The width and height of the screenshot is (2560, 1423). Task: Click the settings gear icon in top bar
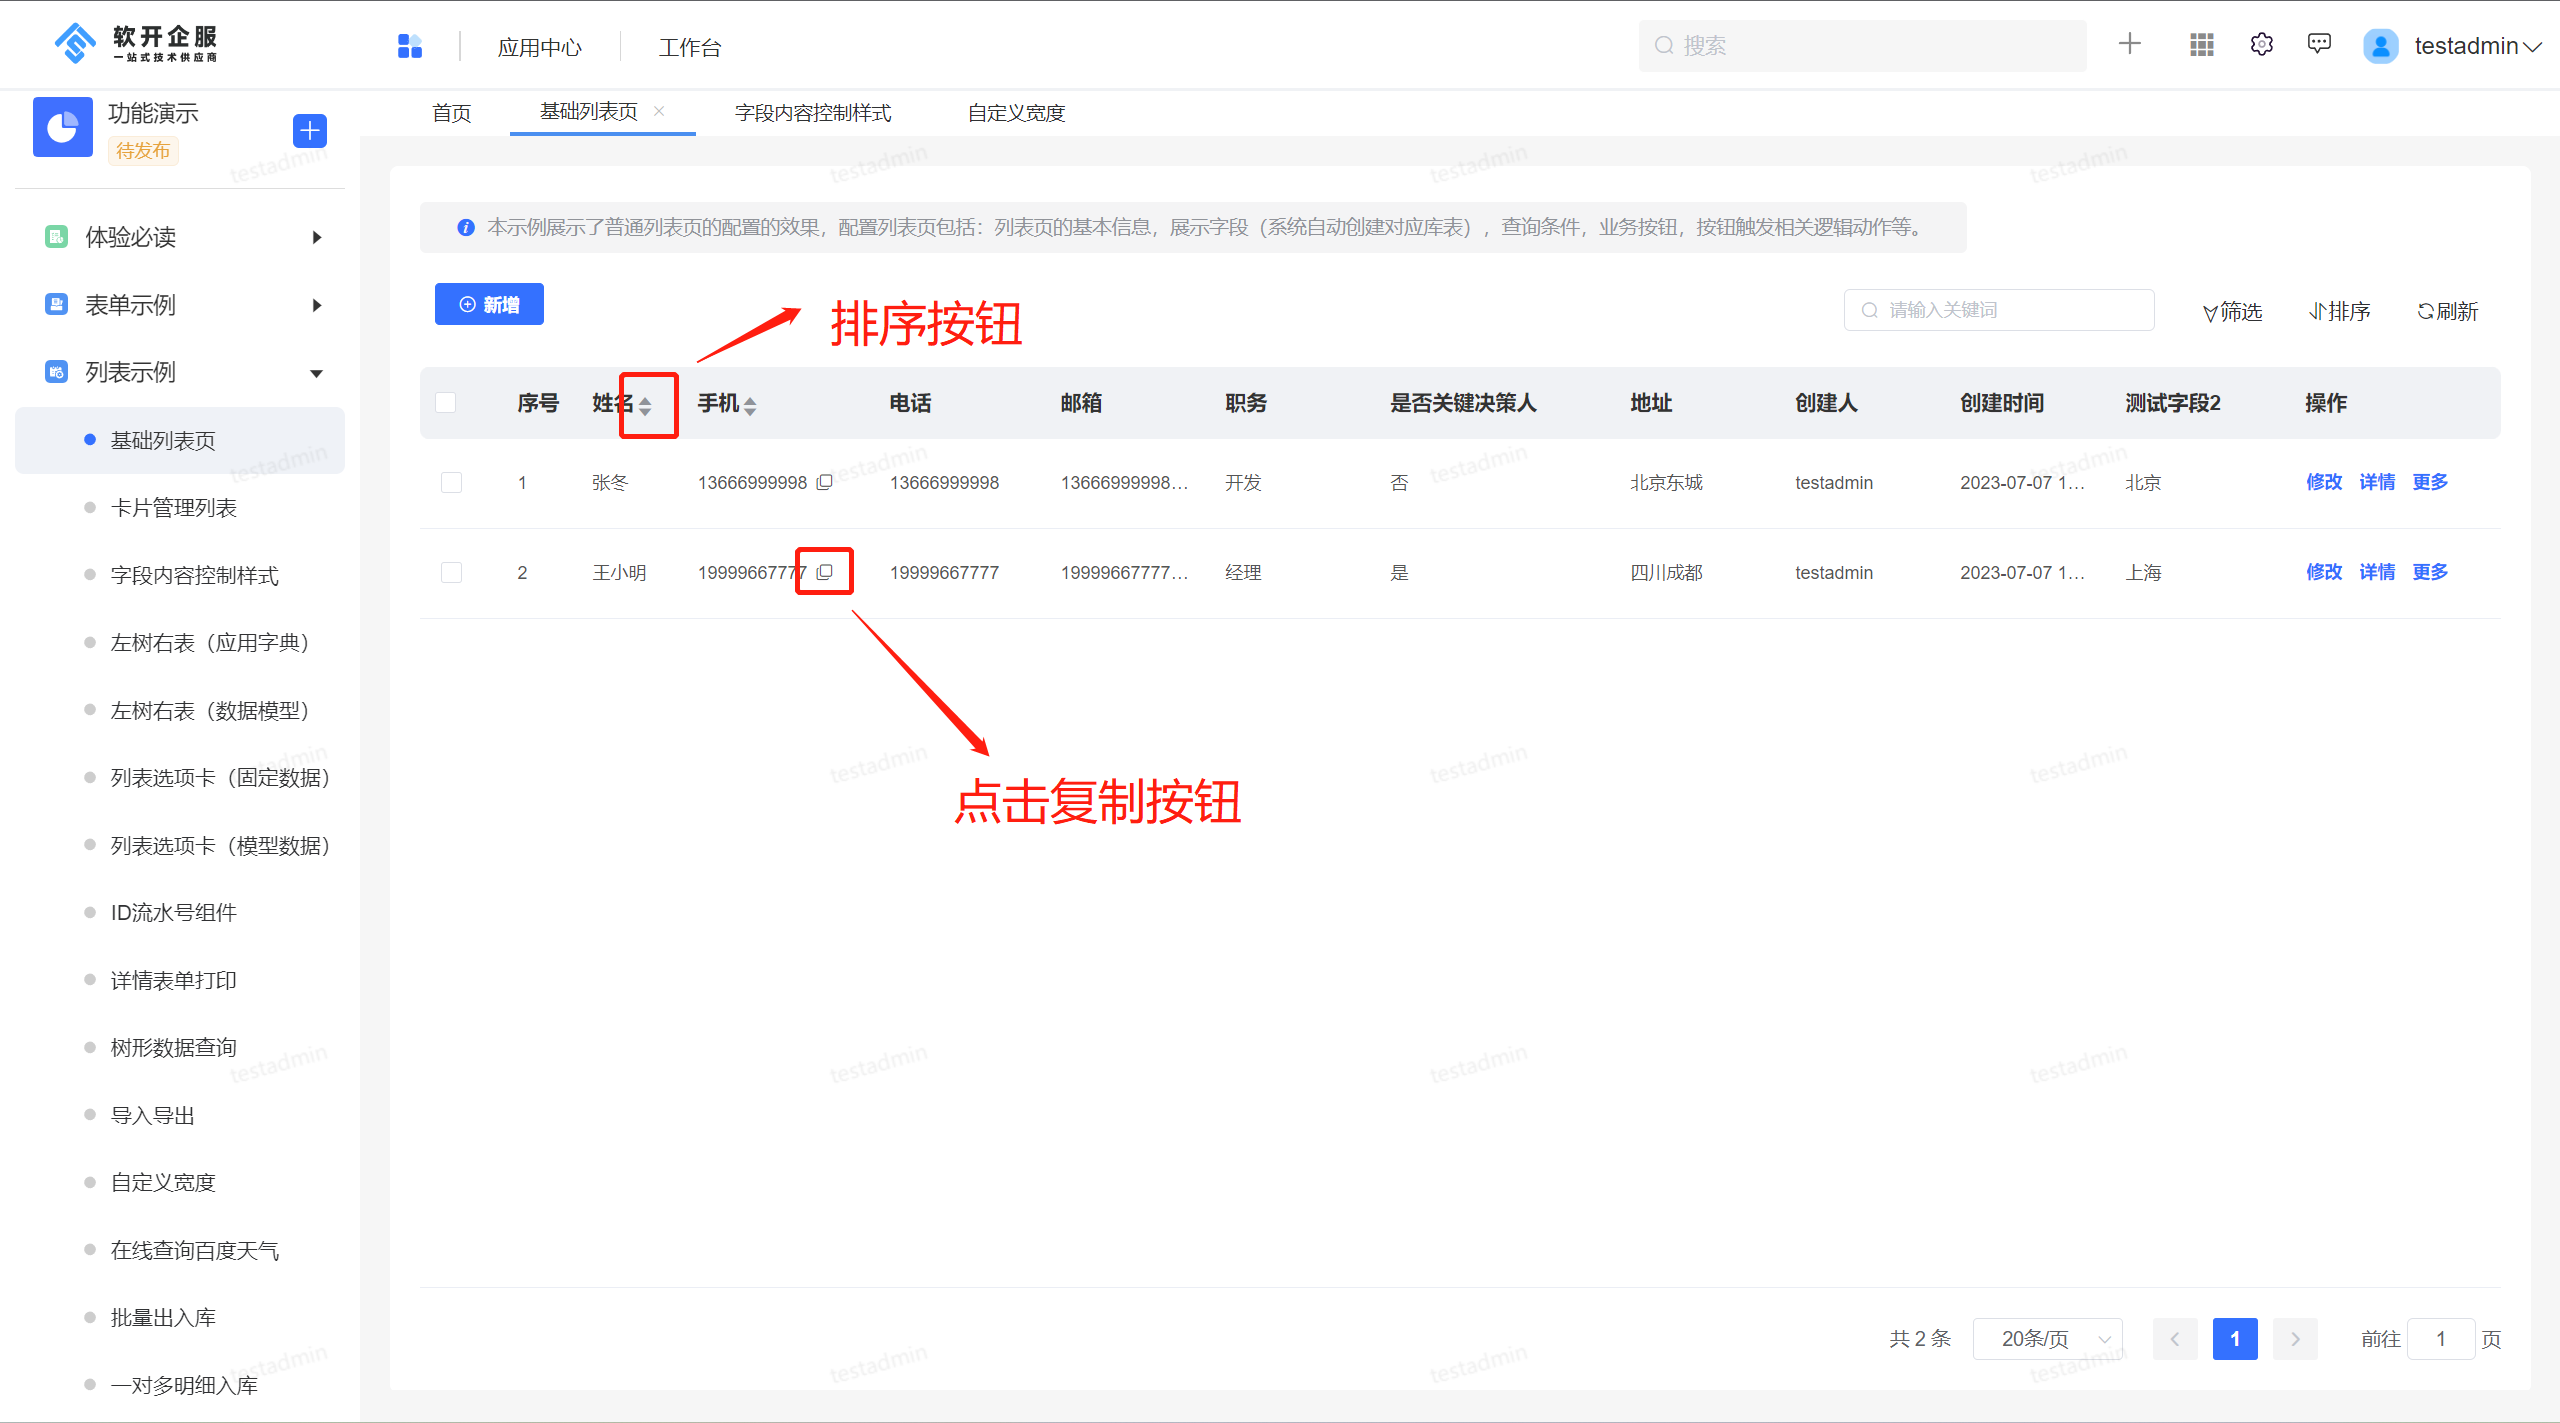(x=2261, y=44)
